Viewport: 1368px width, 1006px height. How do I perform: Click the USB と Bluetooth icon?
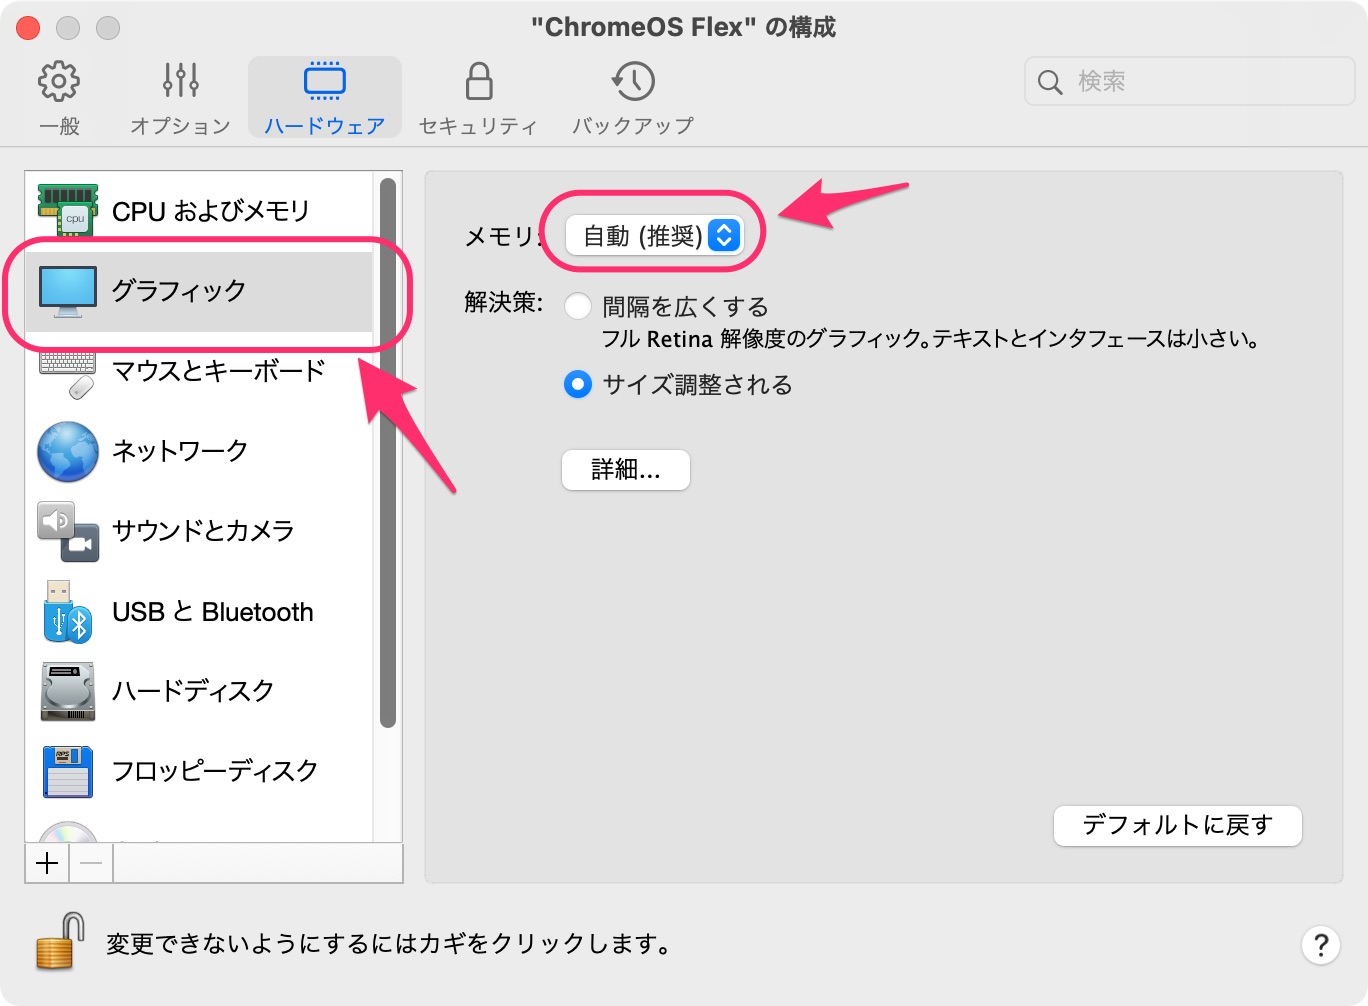point(68,611)
